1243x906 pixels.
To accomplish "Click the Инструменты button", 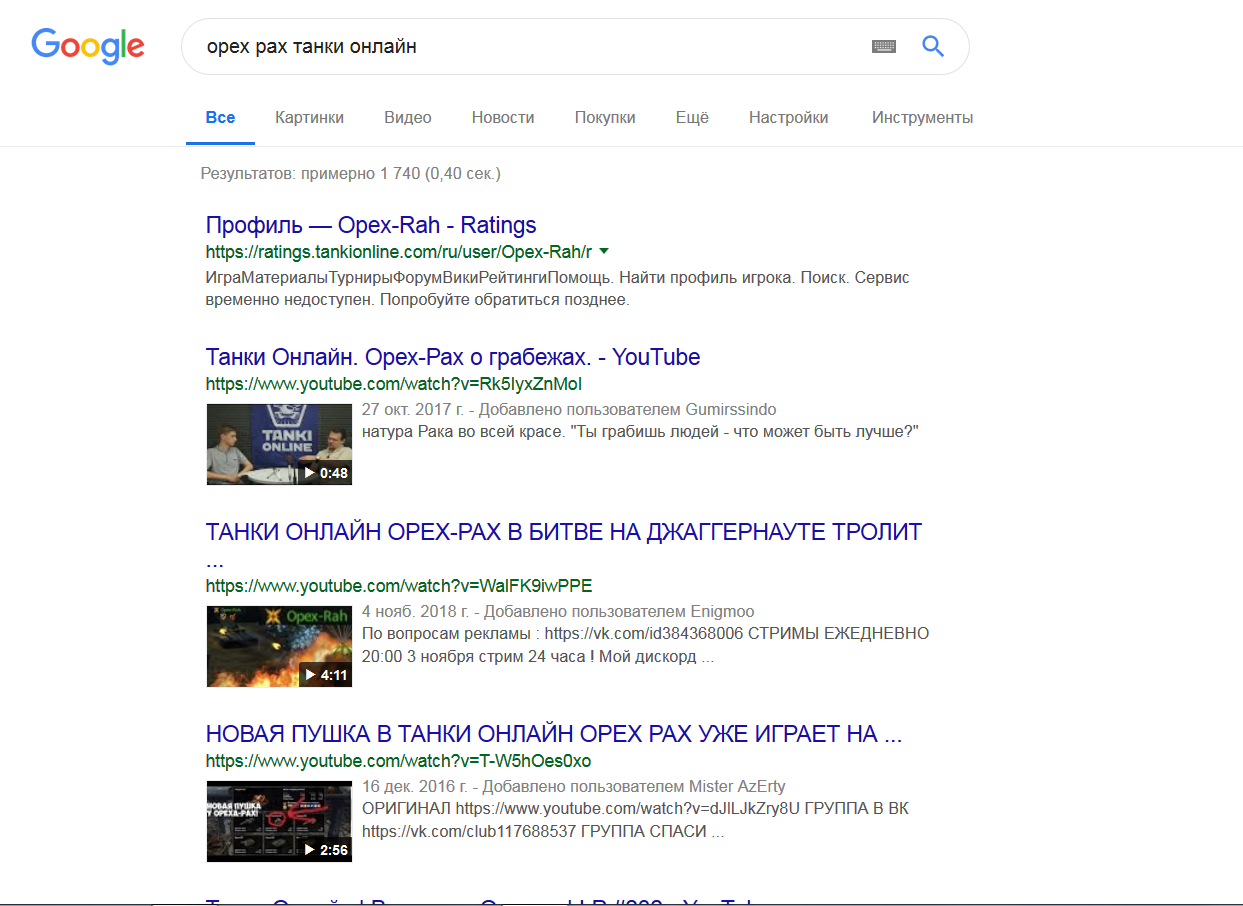I will point(922,117).
